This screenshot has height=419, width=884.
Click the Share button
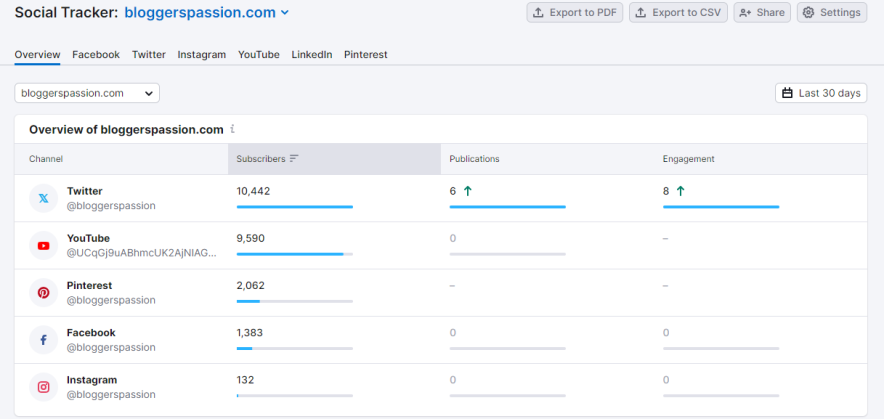[762, 12]
